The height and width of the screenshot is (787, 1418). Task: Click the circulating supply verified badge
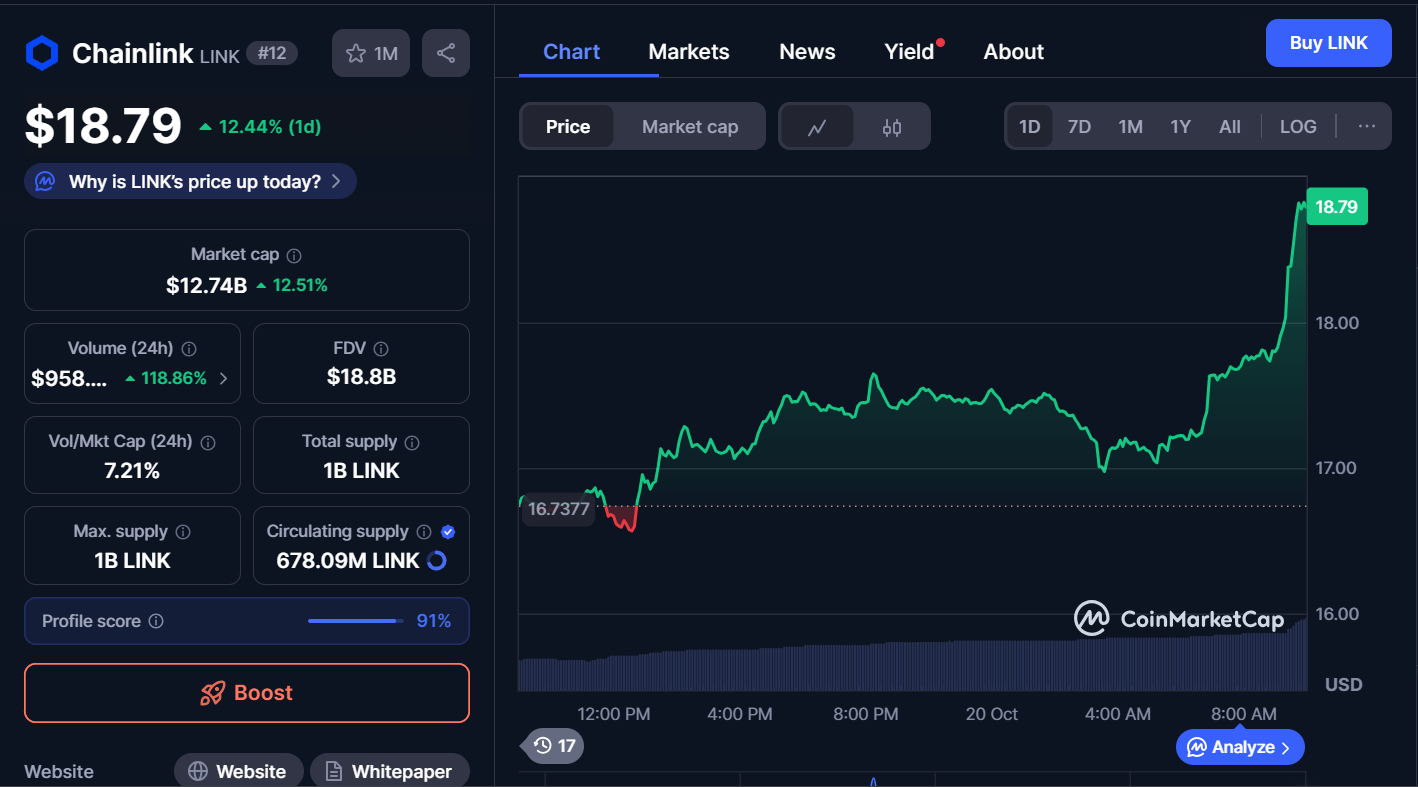click(448, 531)
